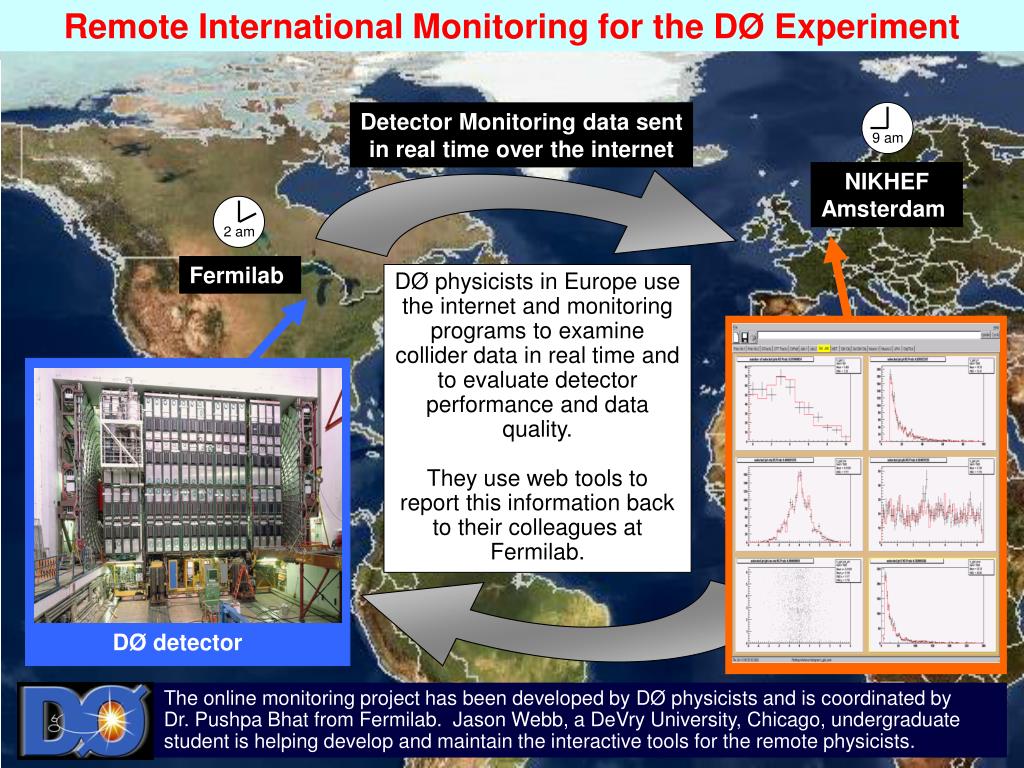Click the 'Remote International Monitoring' title
The width and height of the screenshot is (1024, 768).
pyautogui.click(x=512, y=27)
